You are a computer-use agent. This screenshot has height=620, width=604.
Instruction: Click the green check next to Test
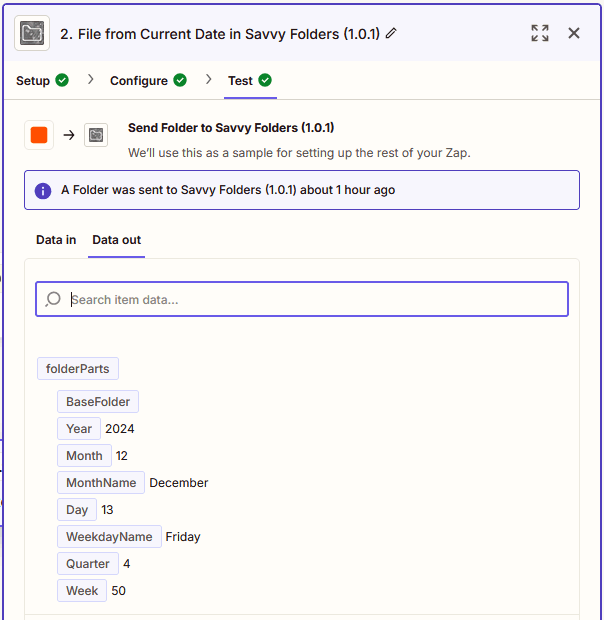coord(265,80)
